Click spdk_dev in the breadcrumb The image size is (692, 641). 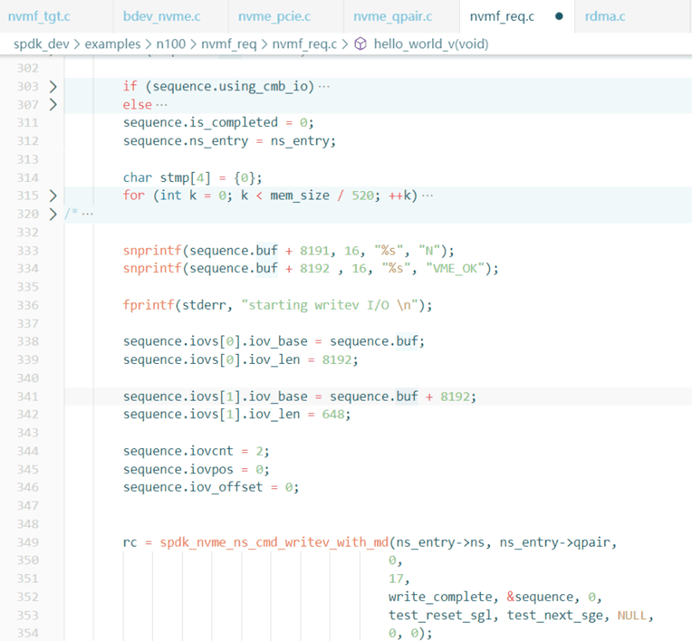point(41,44)
